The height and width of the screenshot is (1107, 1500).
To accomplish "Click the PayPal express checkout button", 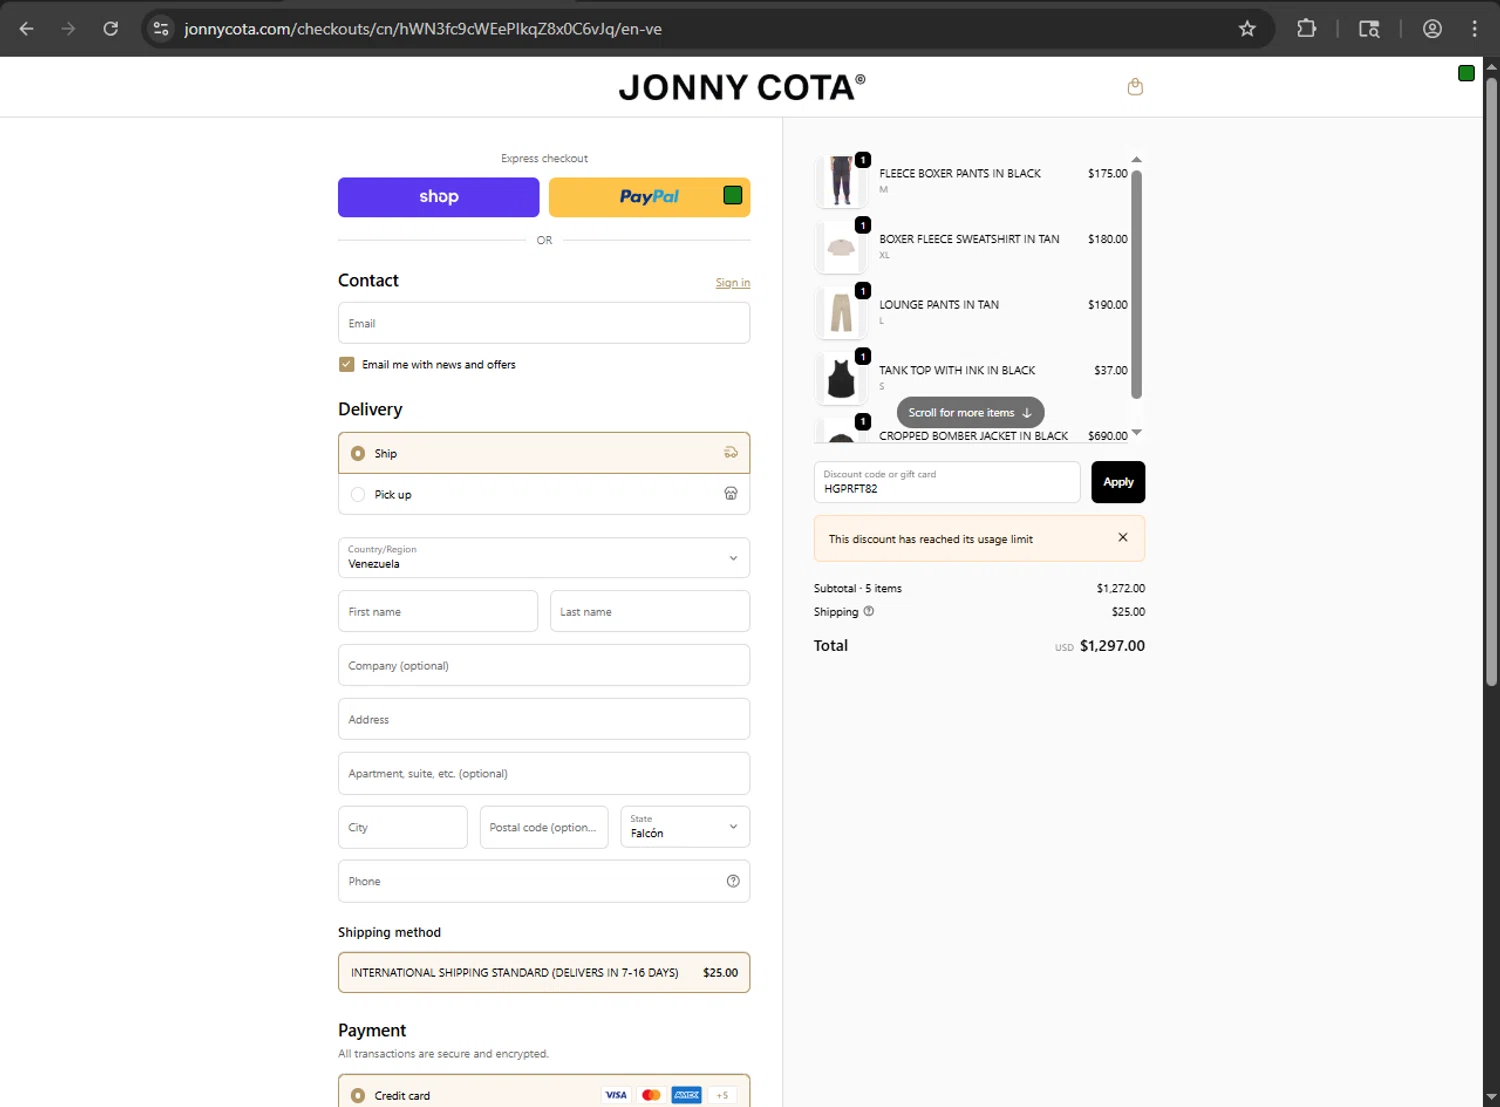I will [650, 197].
